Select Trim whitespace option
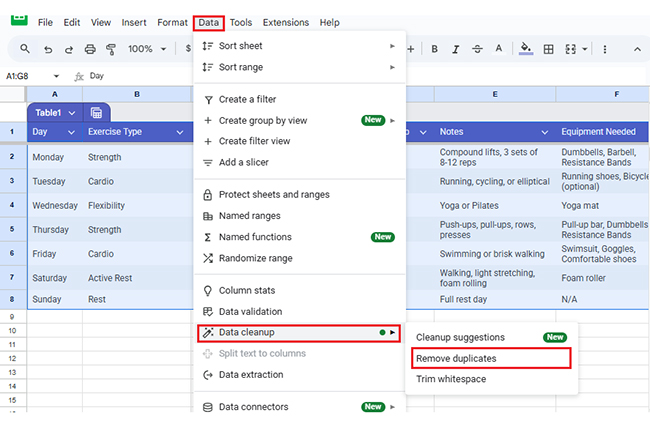The height and width of the screenshot is (432, 650). (451, 379)
